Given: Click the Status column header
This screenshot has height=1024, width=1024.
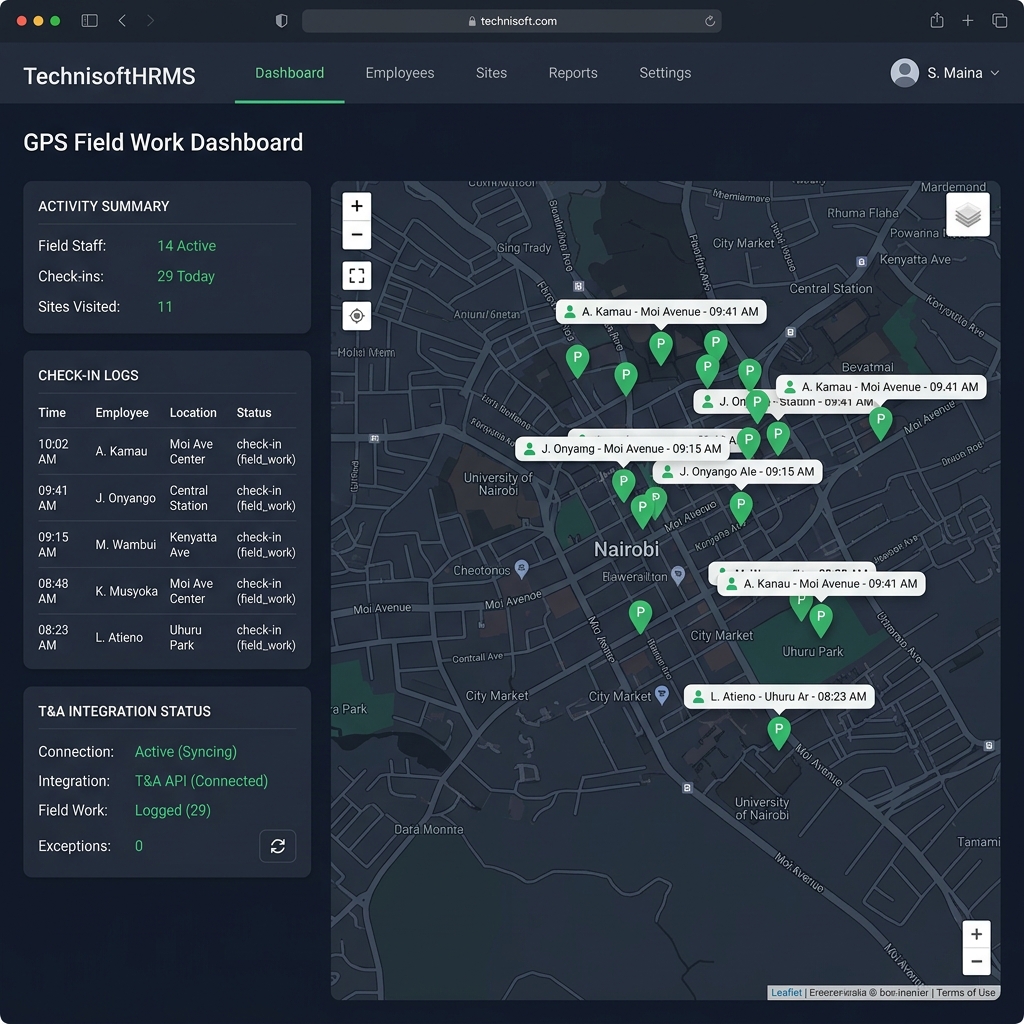Looking at the screenshot, I should (253, 413).
